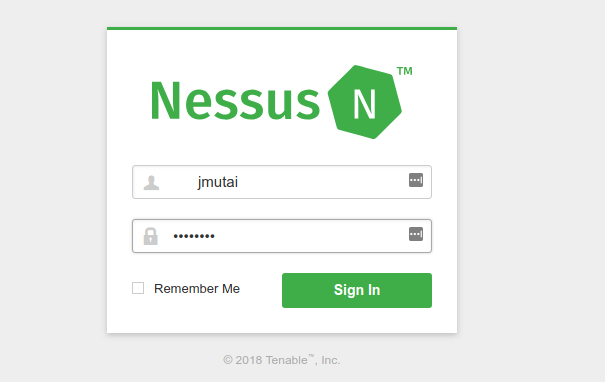Click the green hexagon N logo
Viewport: 605px width, 382px height.
(x=365, y=102)
